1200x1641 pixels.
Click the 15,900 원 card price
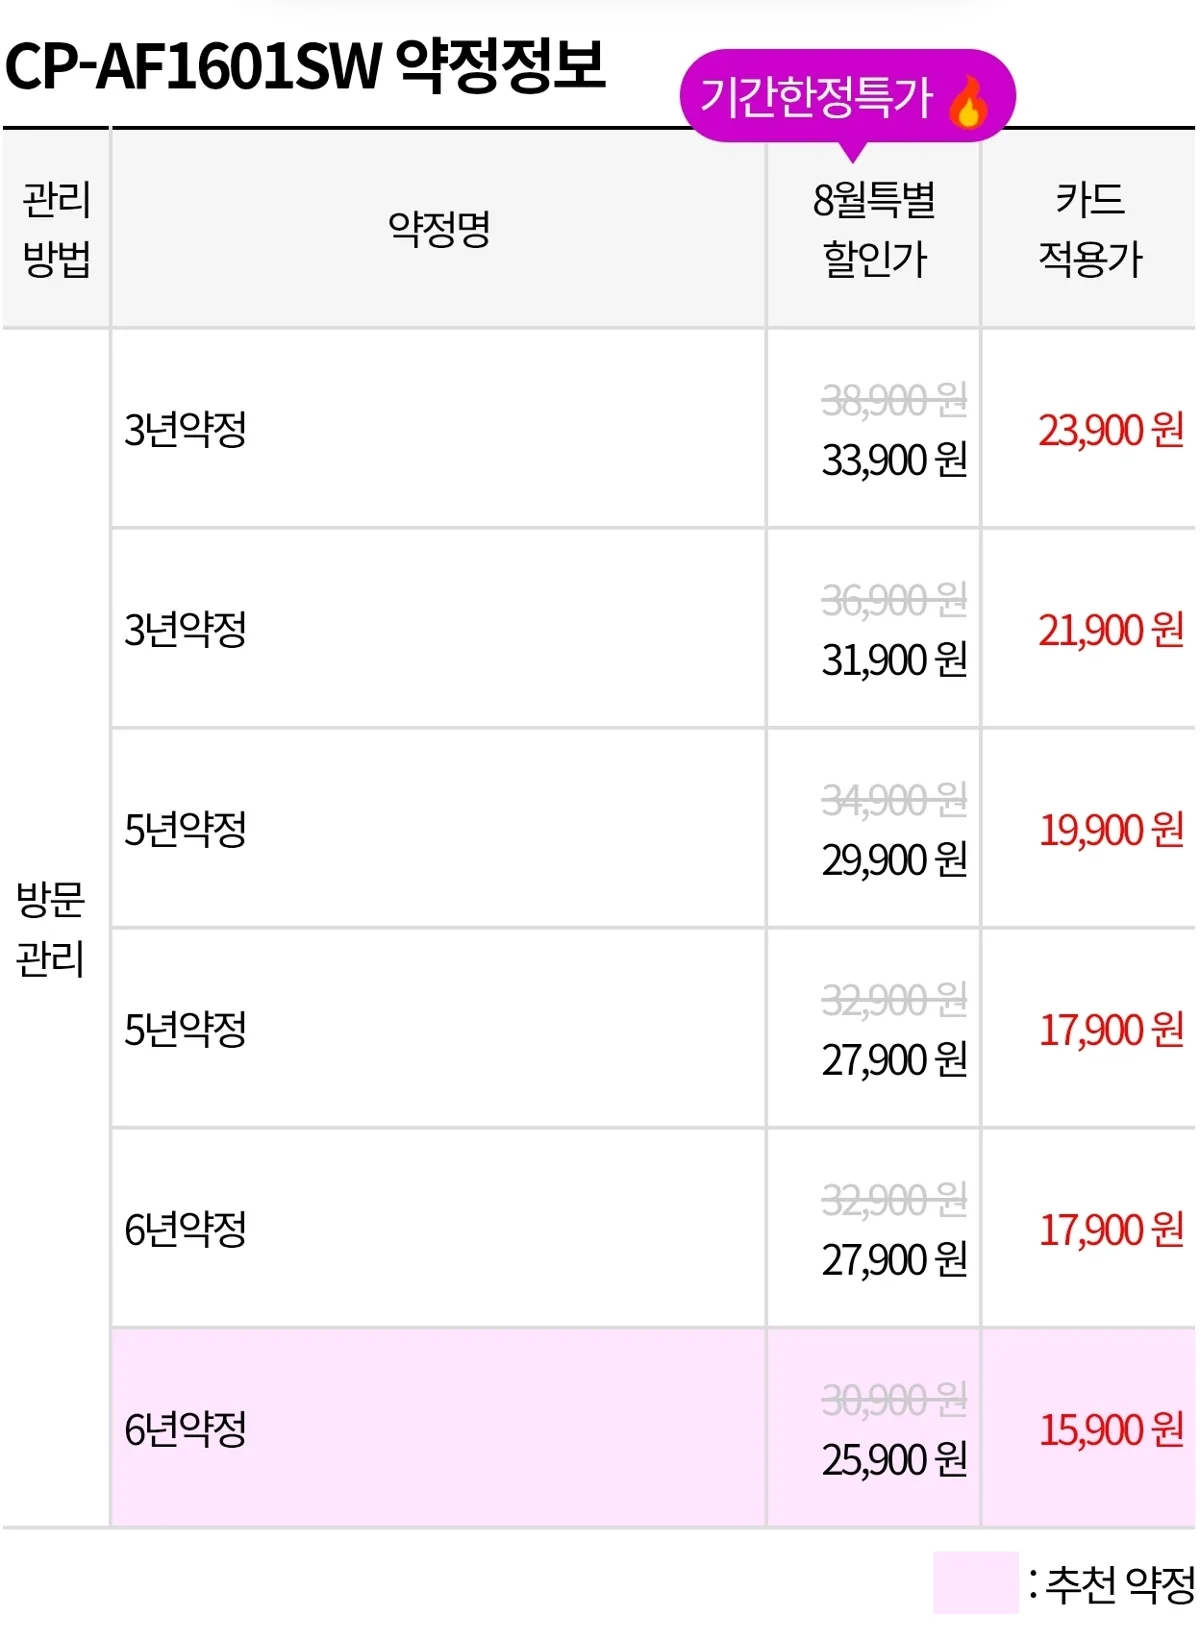1111,1429
